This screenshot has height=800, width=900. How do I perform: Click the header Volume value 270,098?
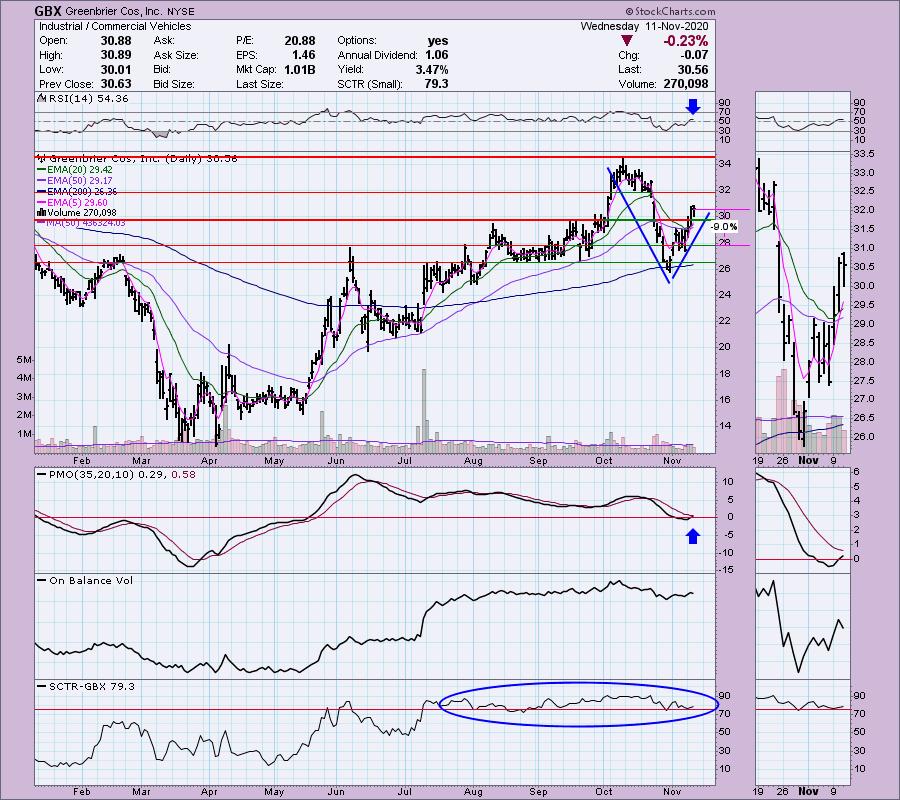pyautogui.click(x=685, y=84)
